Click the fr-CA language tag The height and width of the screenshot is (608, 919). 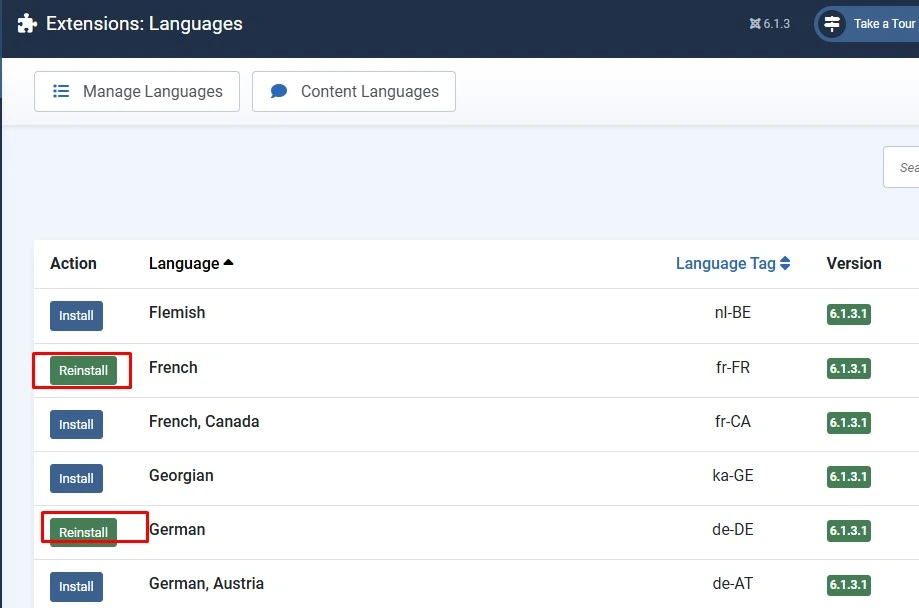pos(733,422)
